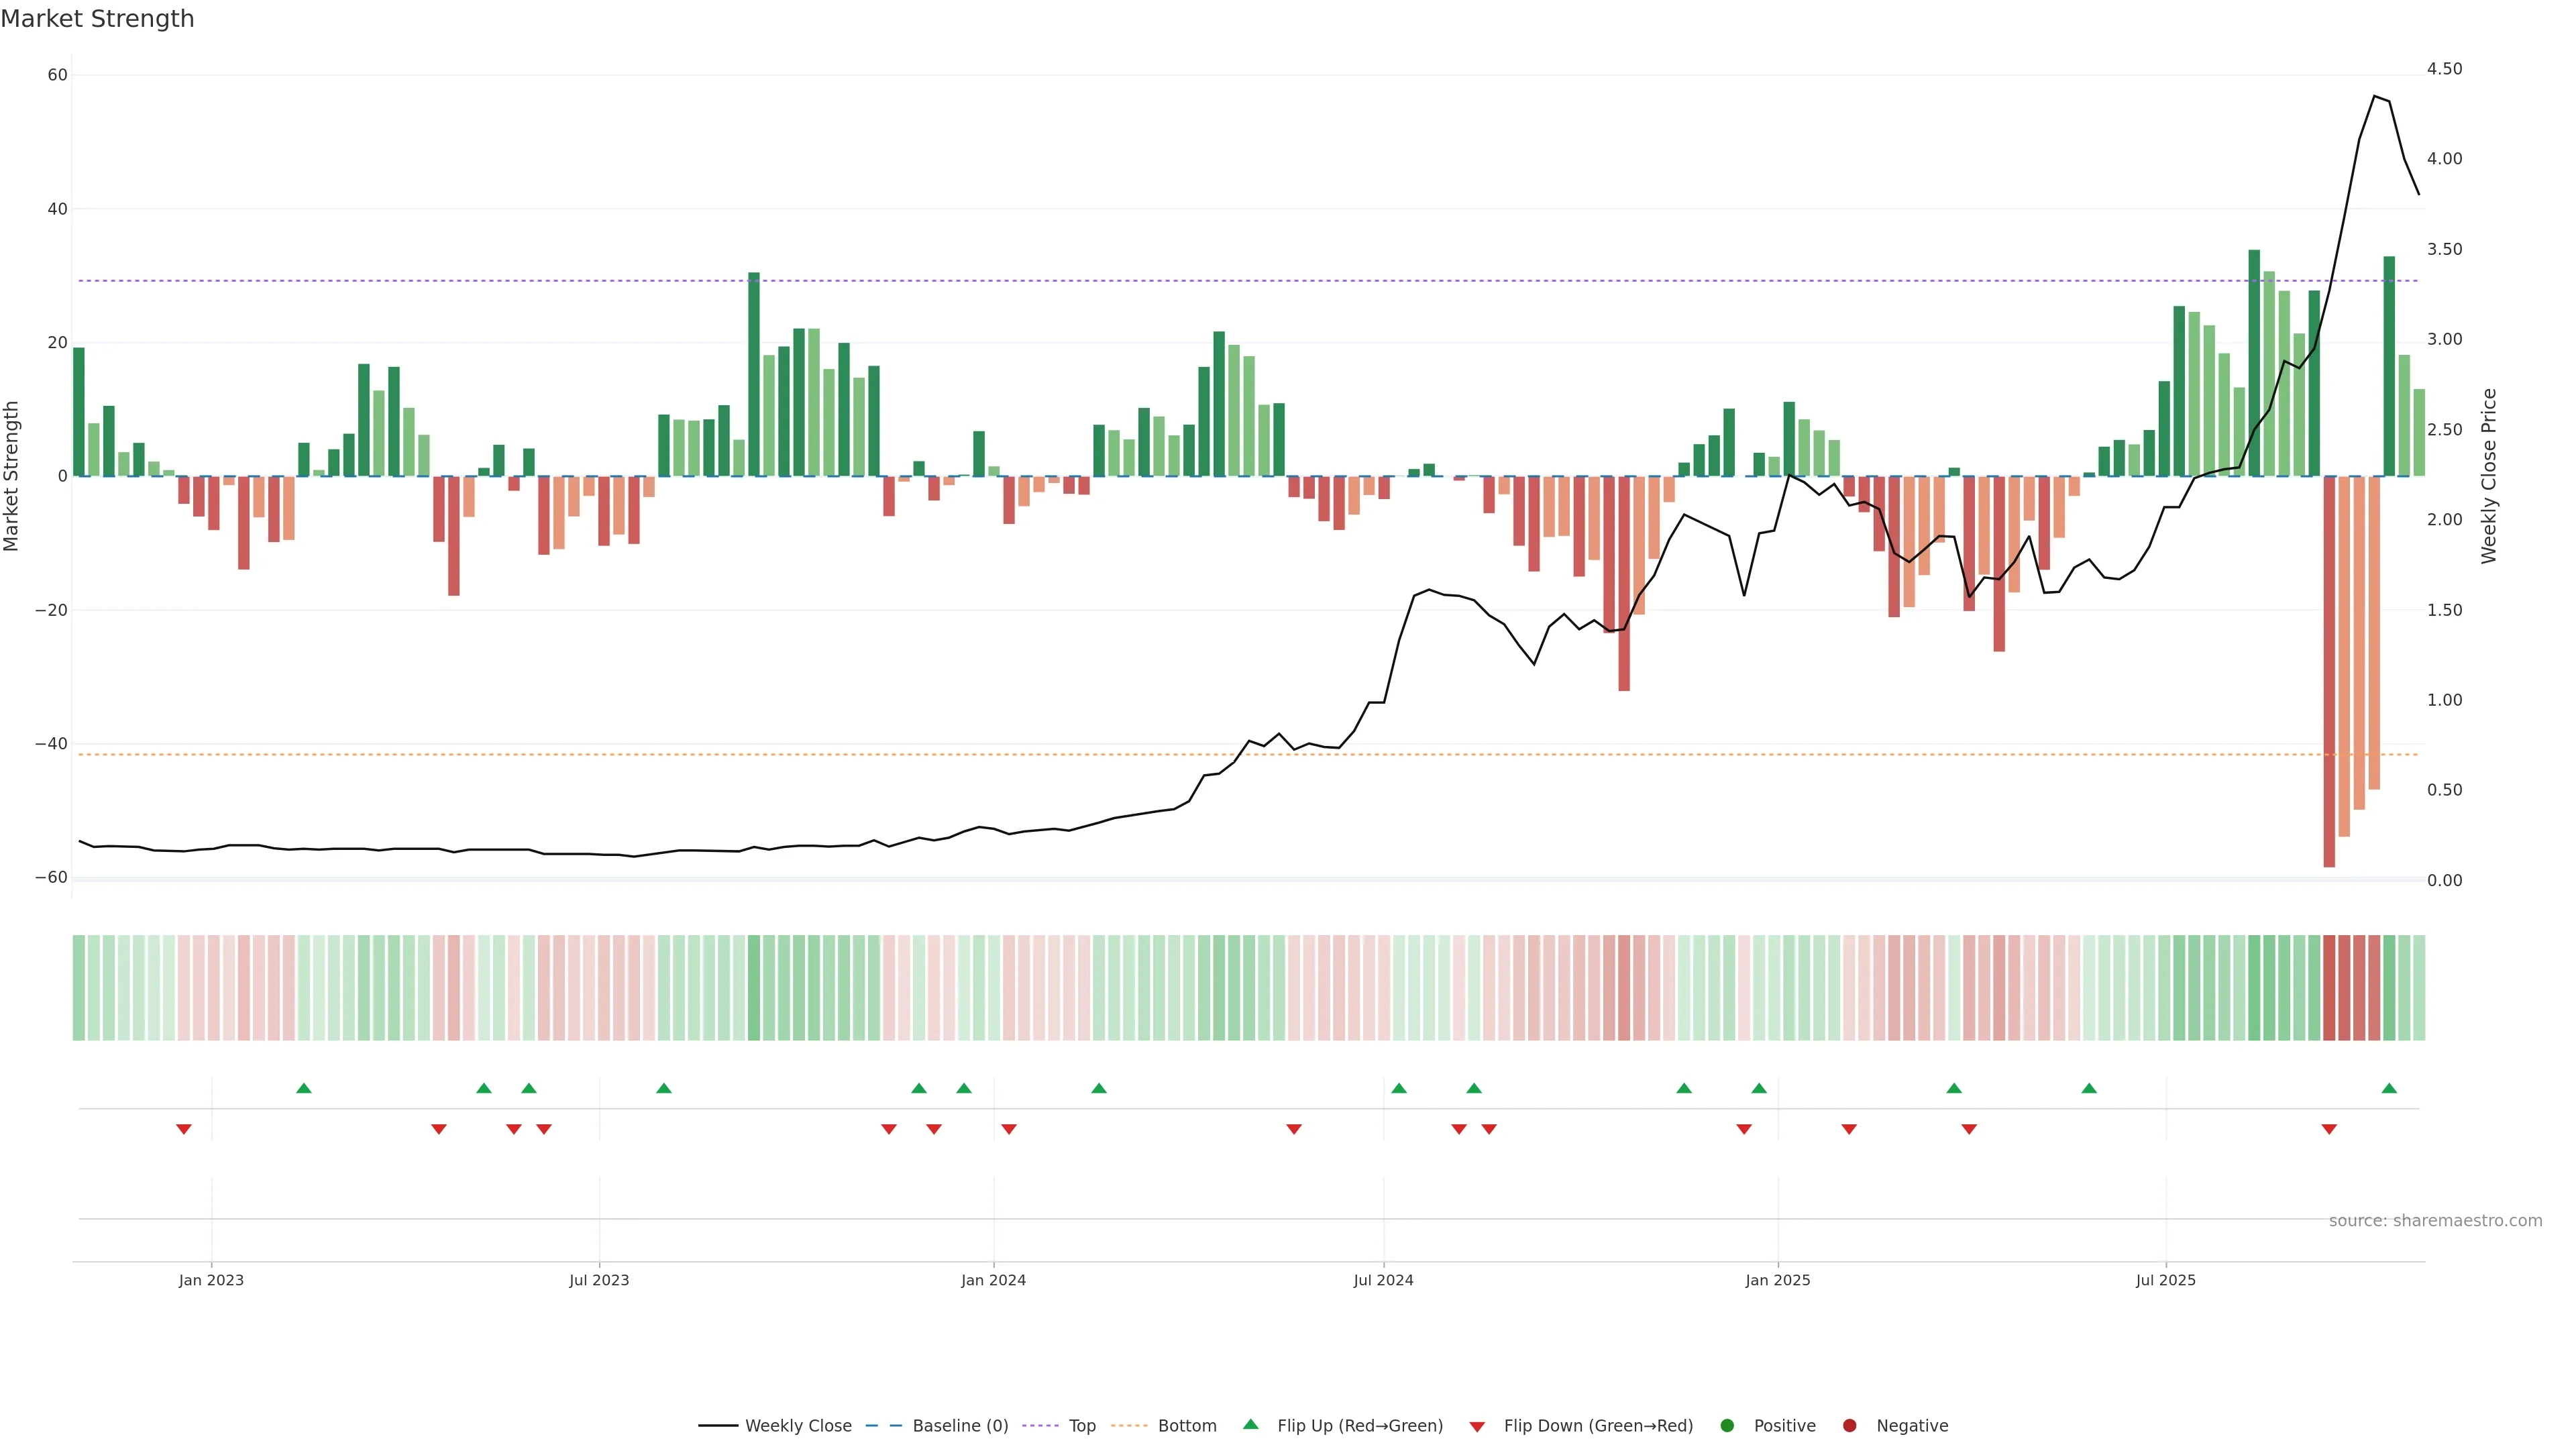The height and width of the screenshot is (1449, 2576).
Task: Click the Jan 2024 axis label
Action: [x=993, y=1280]
